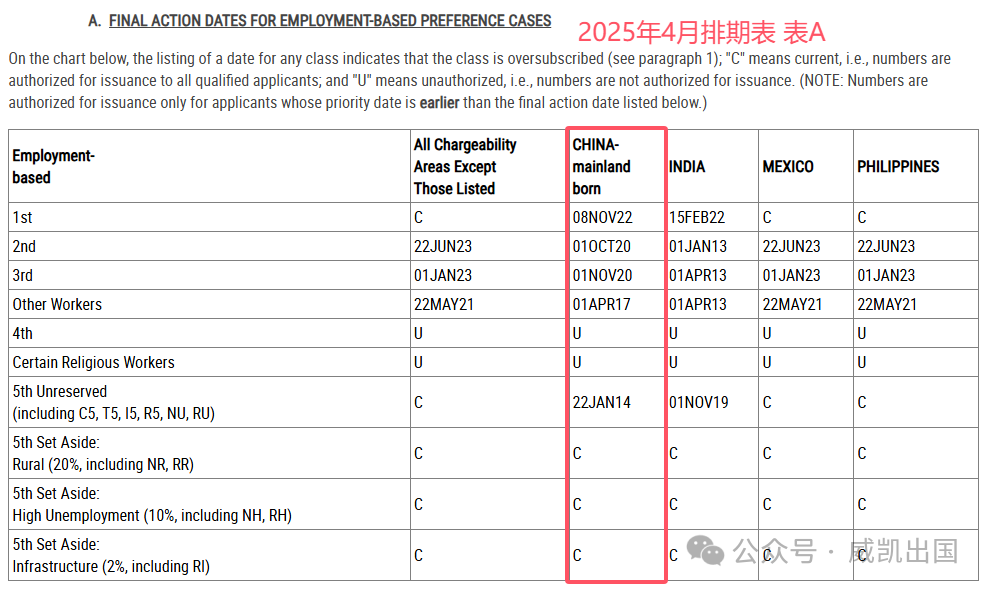Click All Chargeability 2nd date 22JUN23
Viewport: 990px width, 591px height.
click(443, 246)
